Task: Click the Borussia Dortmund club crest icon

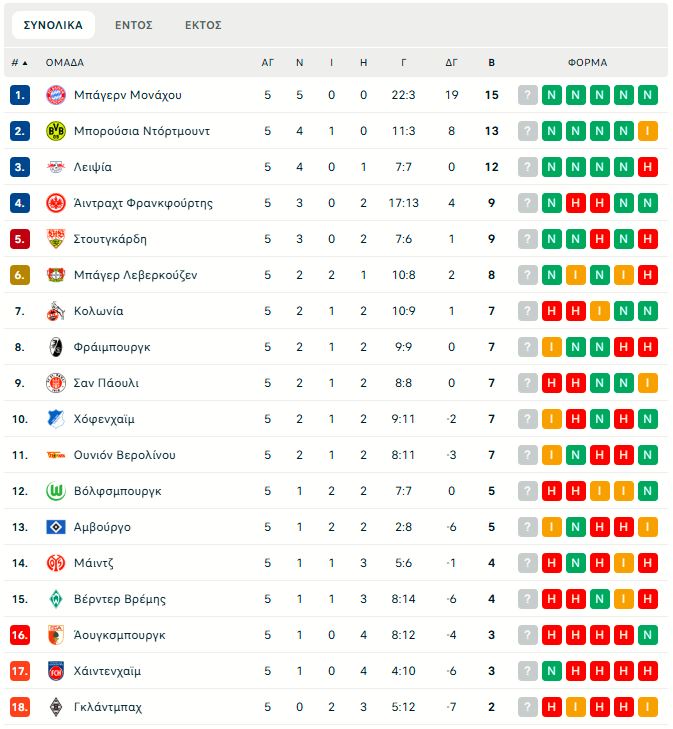Action: 55,131
